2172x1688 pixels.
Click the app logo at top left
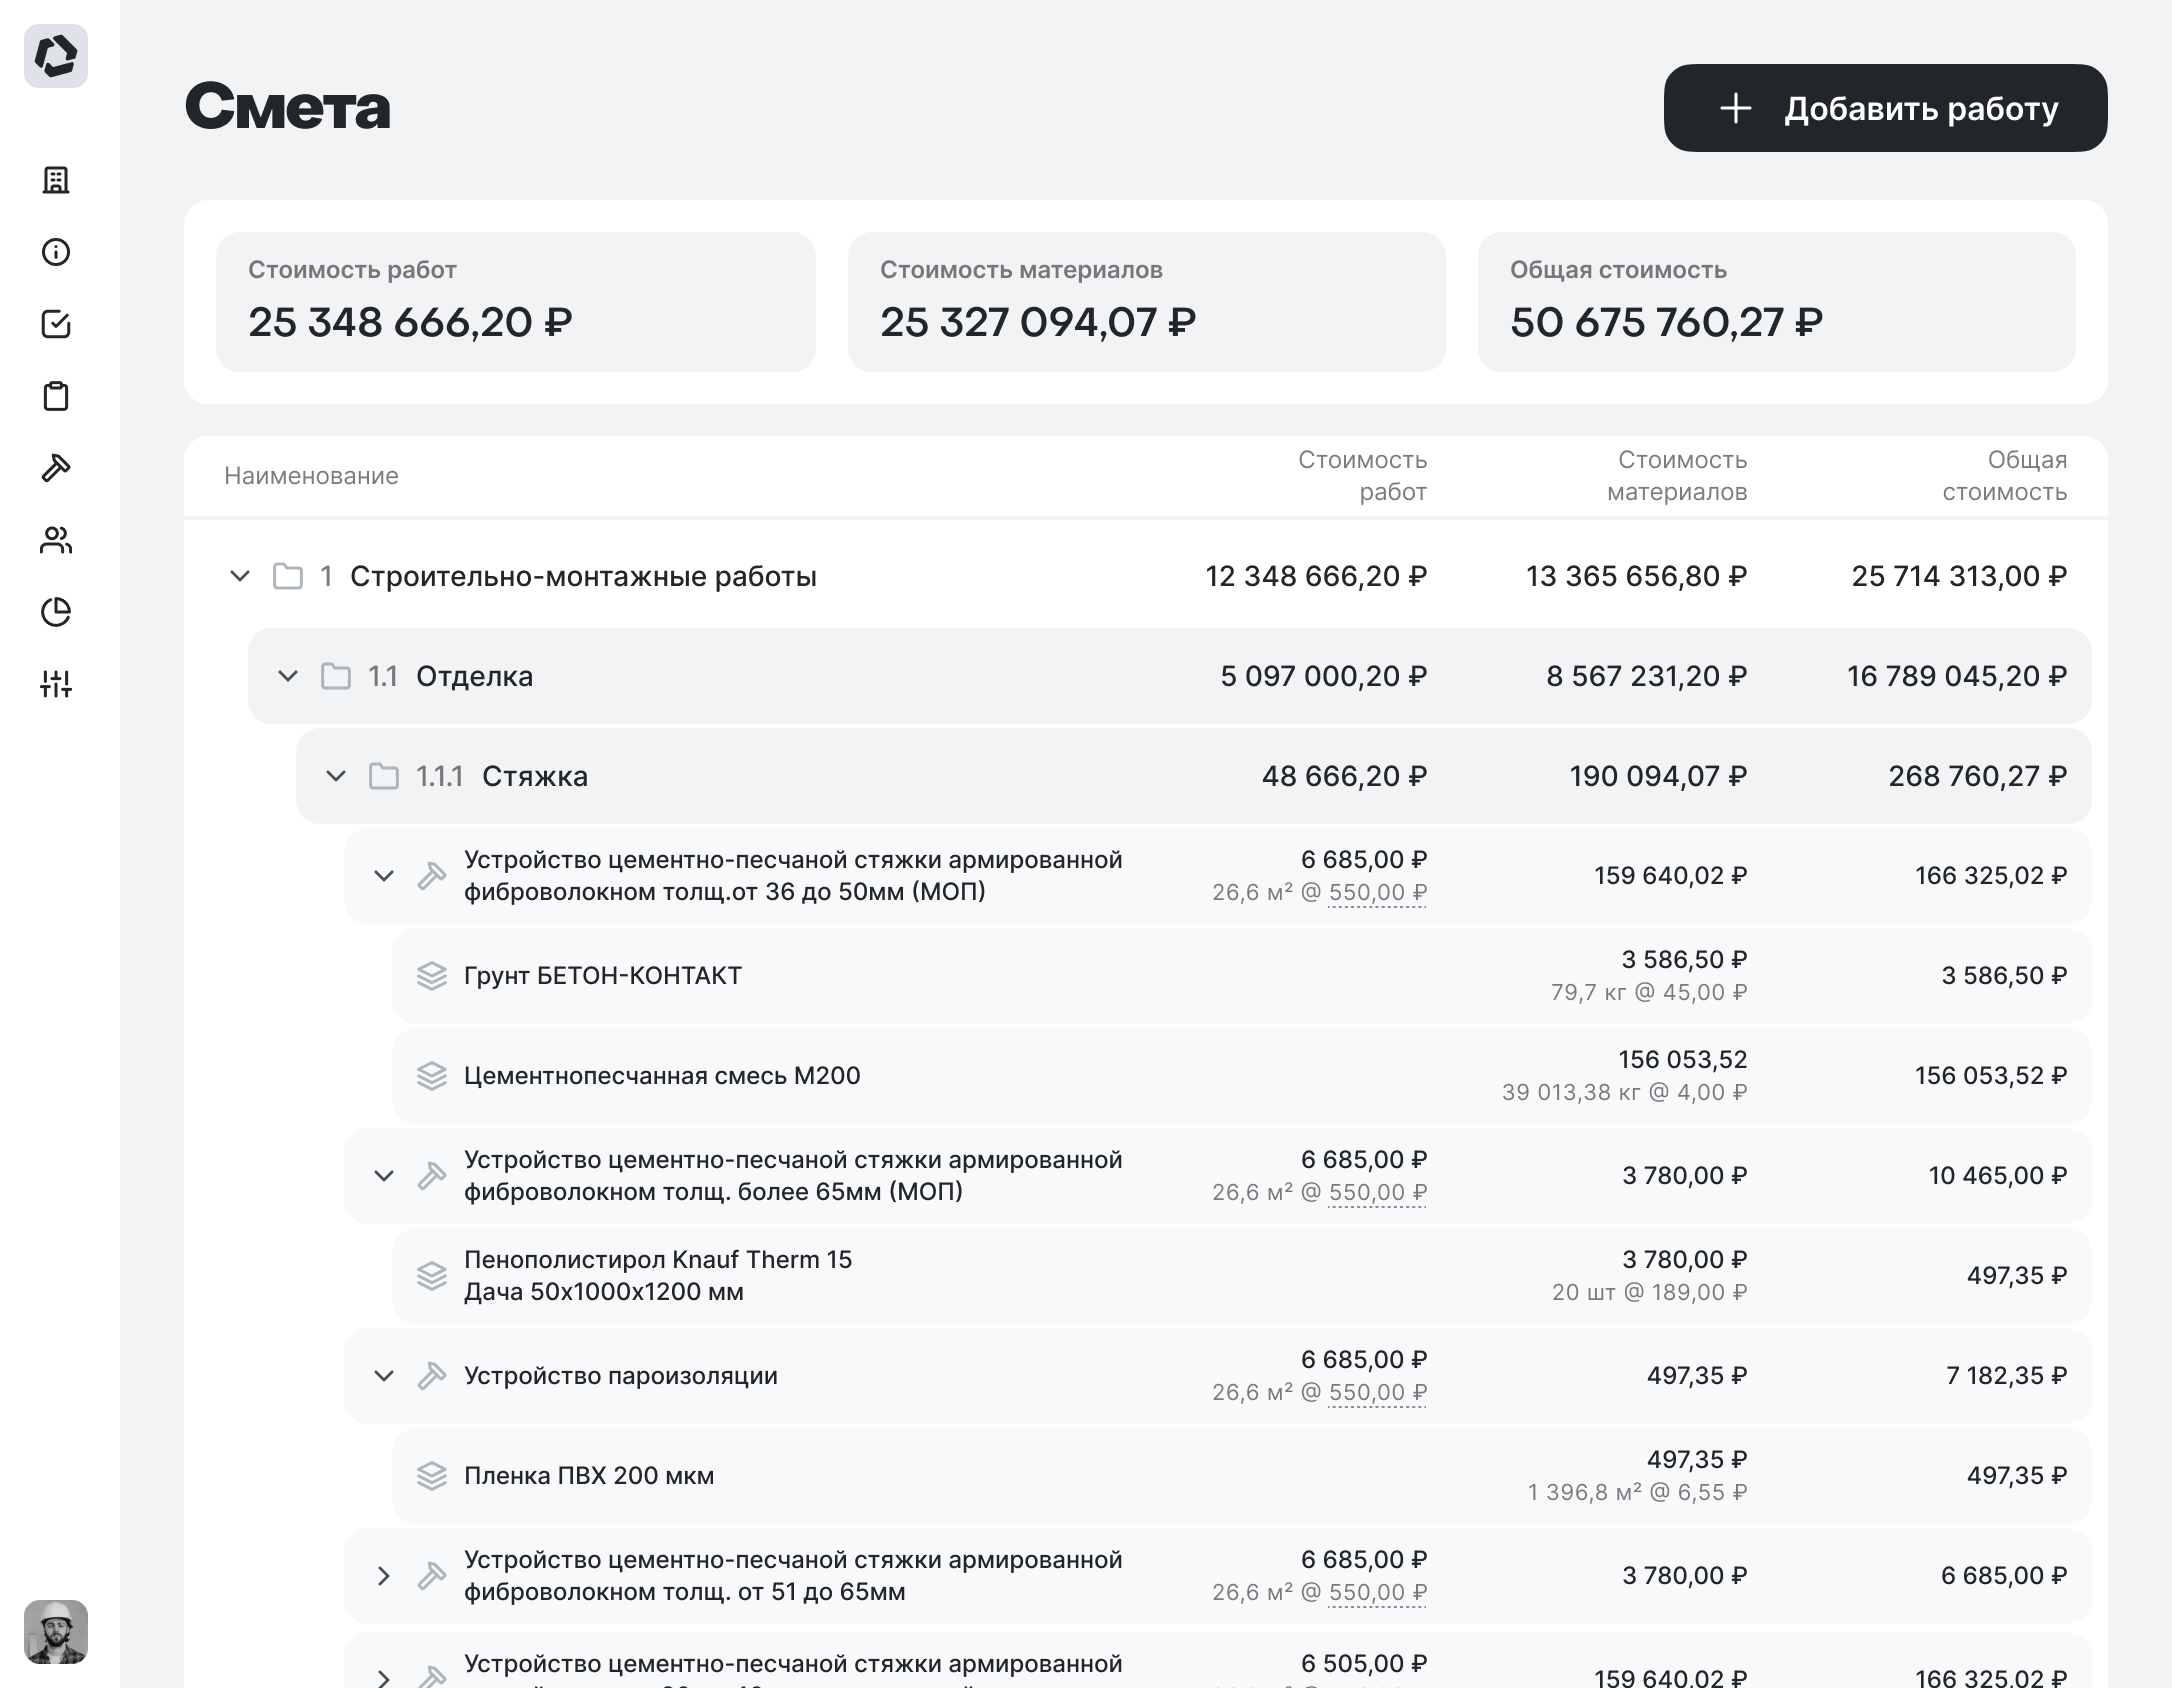tap(56, 56)
